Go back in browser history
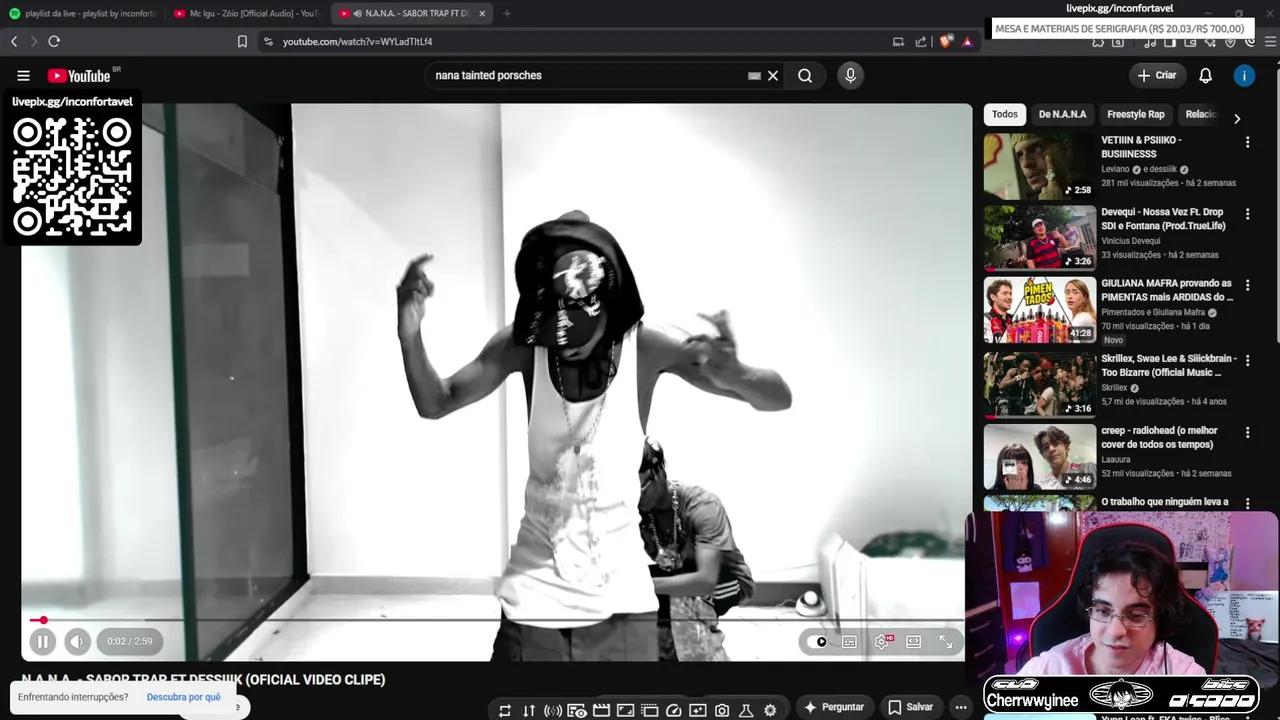The height and width of the screenshot is (720, 1280). coord(14,41)
